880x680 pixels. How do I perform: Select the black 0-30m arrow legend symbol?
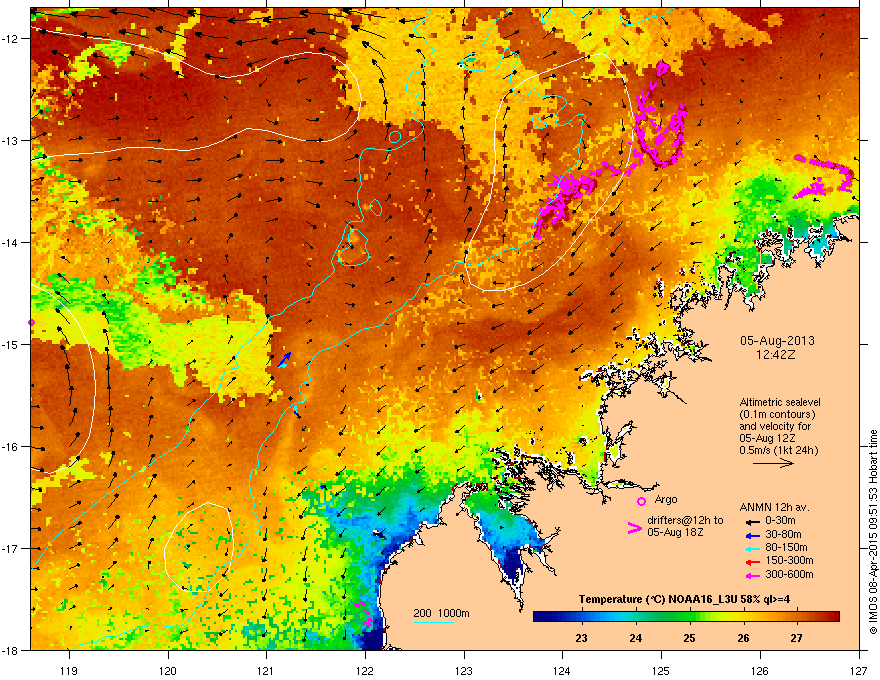(753, 521)
